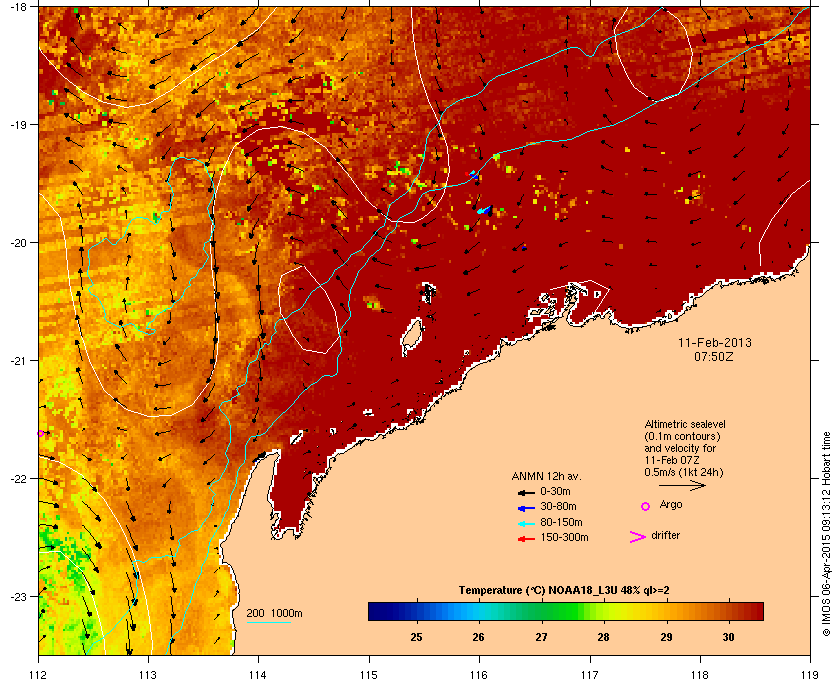The height and width of the screenshot is (680, 840).
Task: Click the colorbar tick label 26
Action: [478, 637]
